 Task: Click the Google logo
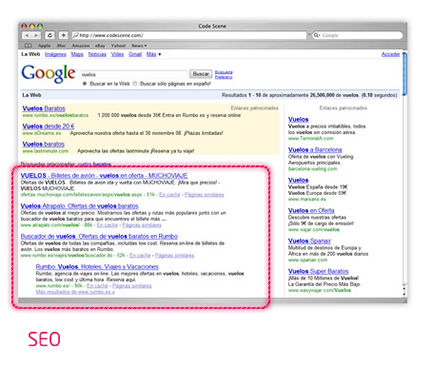coord(49,73)
